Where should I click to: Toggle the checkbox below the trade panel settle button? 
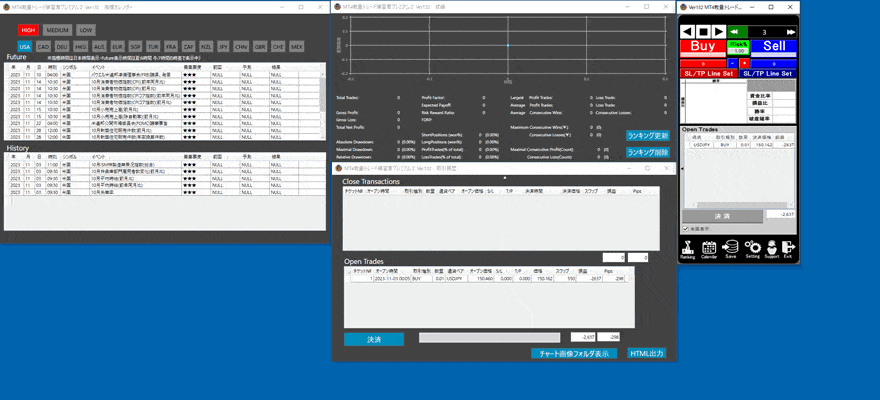point(685,228)
